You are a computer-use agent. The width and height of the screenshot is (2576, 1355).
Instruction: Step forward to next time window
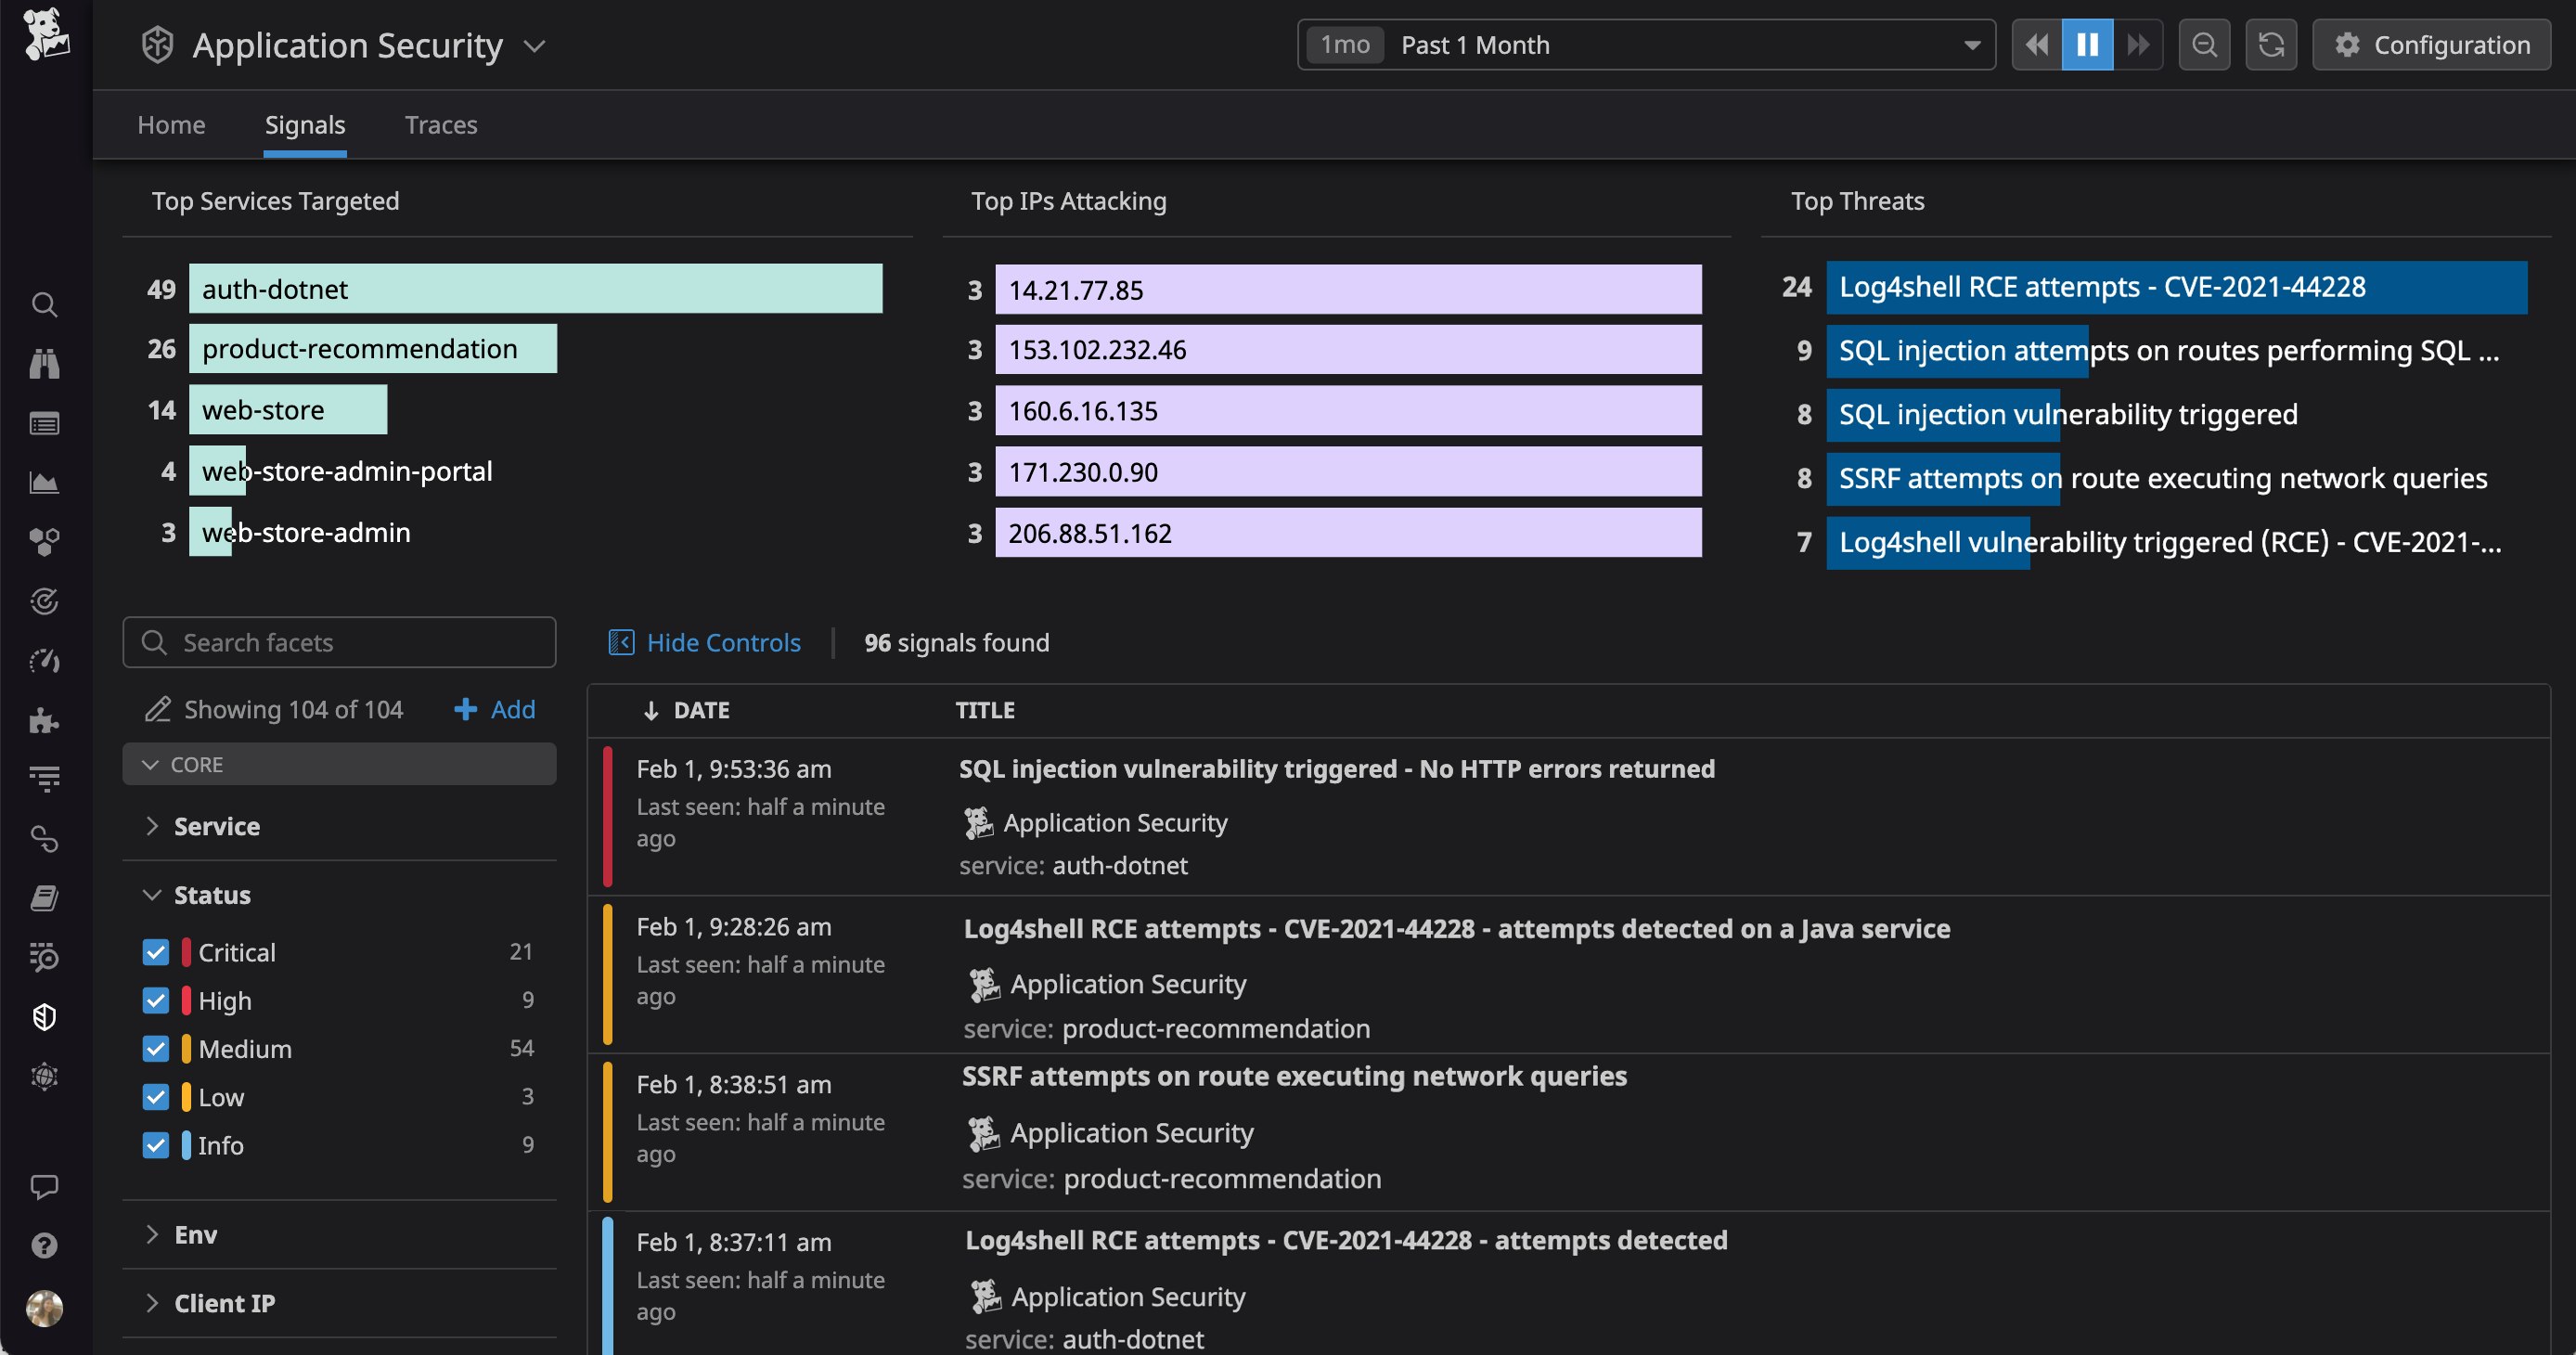pos(2138,45)
